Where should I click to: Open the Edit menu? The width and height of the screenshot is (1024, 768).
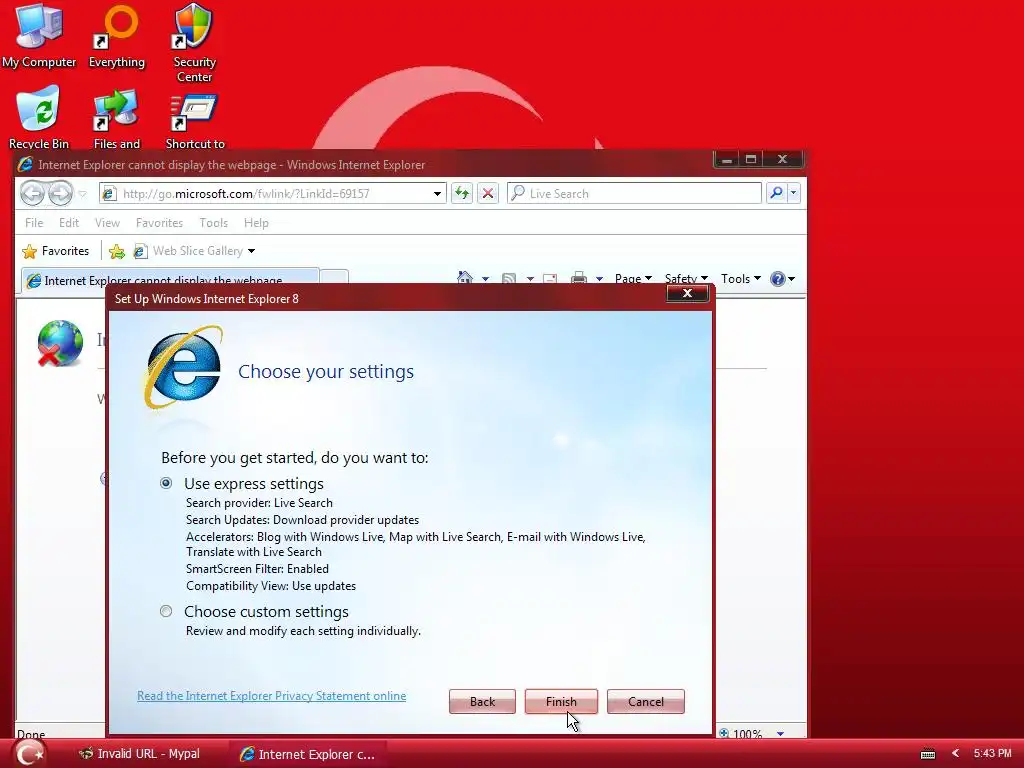69,223
